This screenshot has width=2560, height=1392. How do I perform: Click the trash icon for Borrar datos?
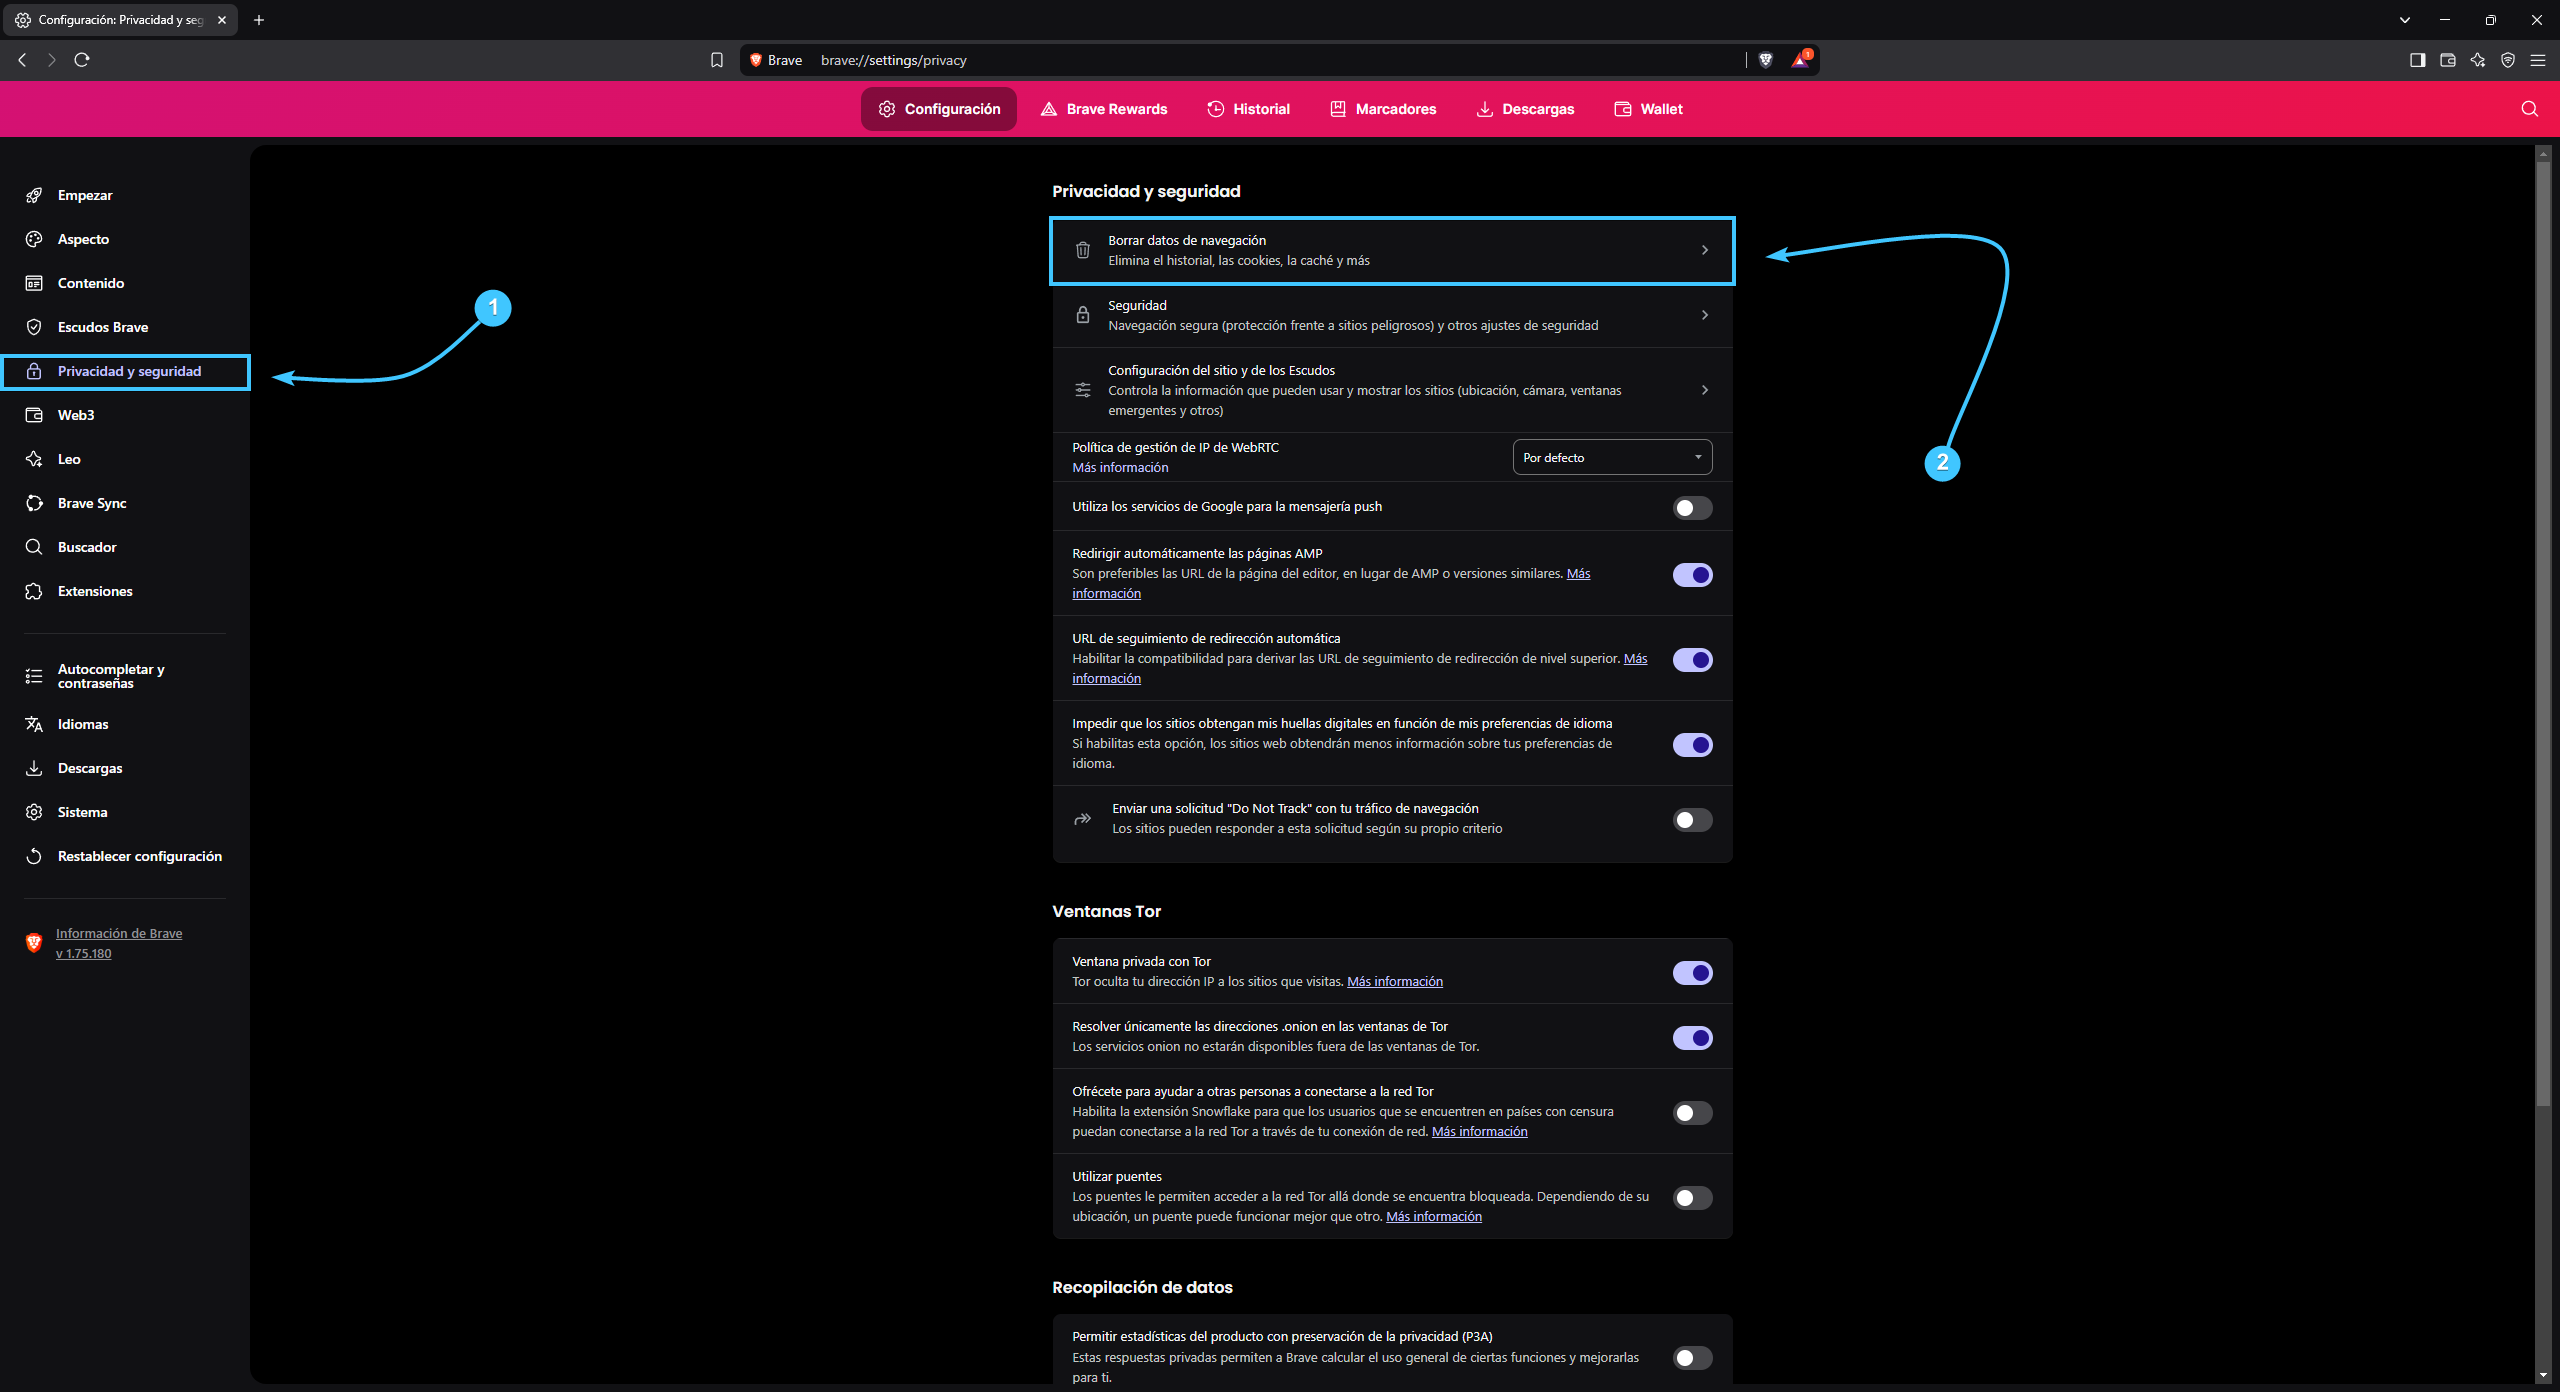[x=1082, y=250]
